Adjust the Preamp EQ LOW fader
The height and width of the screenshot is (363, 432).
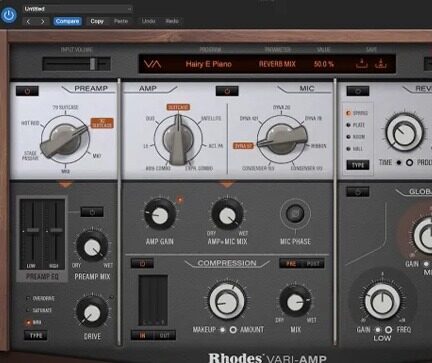click(x=32, y=230)
